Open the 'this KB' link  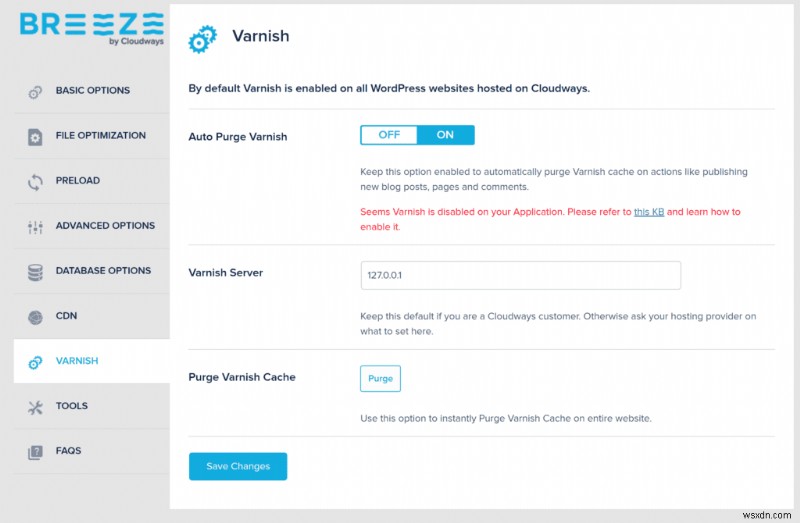coord(648,212)
